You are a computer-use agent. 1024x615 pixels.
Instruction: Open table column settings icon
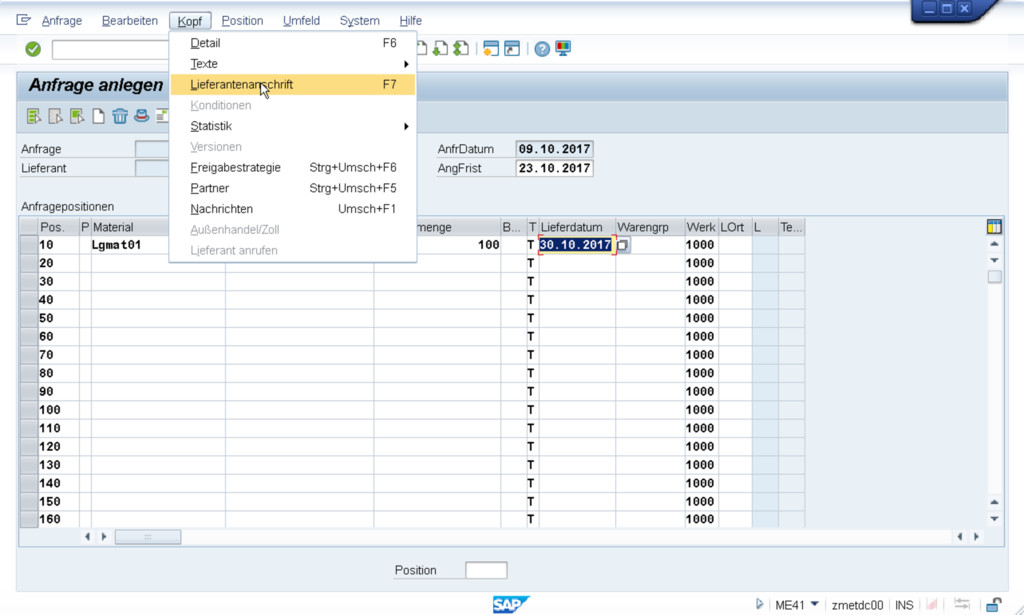point(993,227)
